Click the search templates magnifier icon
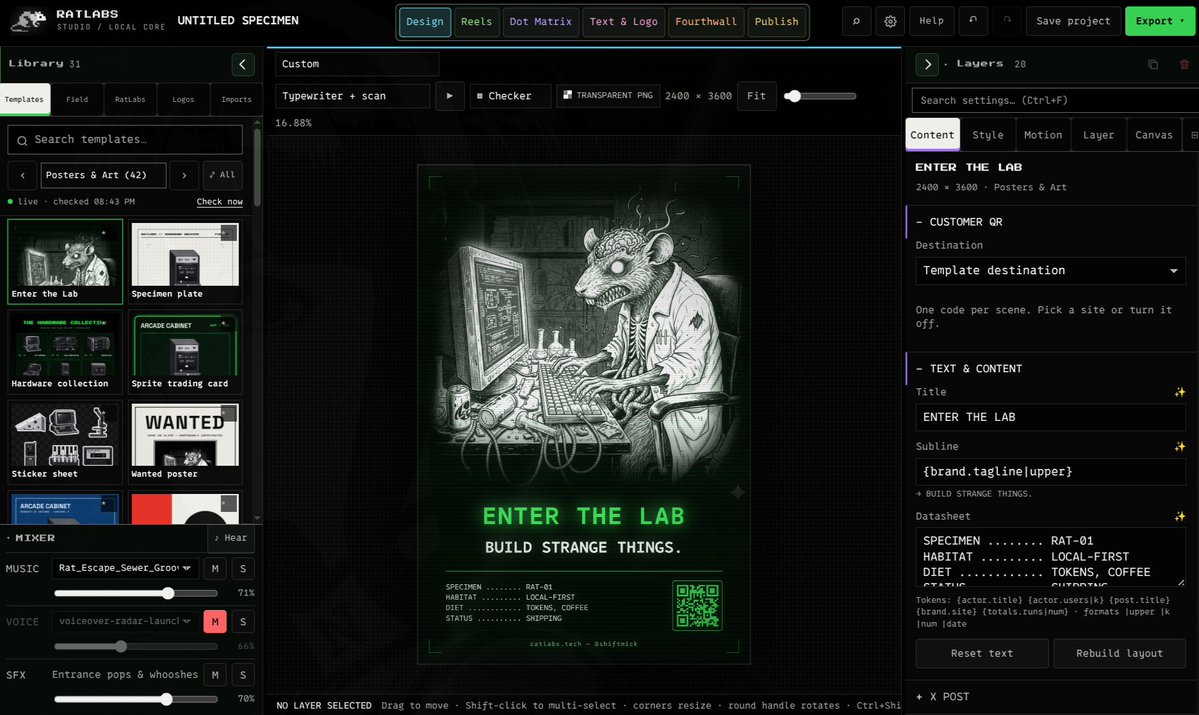Screen dimensions: 1199x715 [22, 140]
